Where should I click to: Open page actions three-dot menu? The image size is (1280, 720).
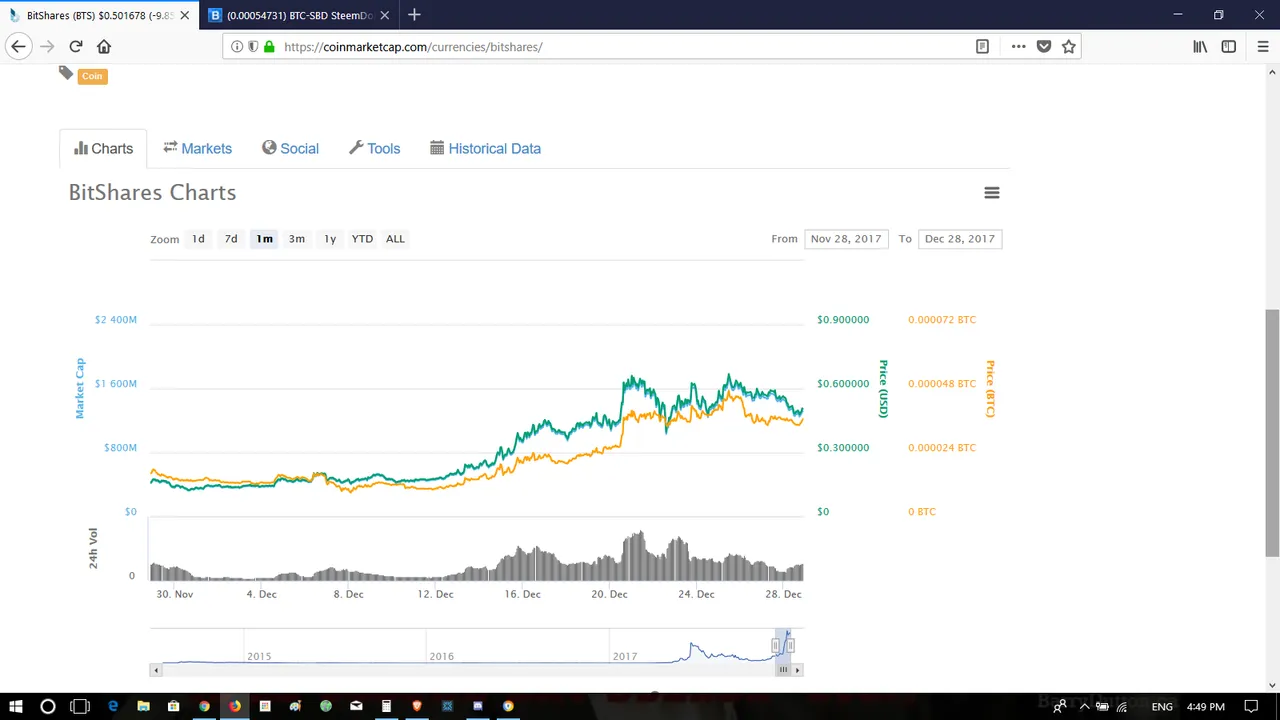[x=1018, y=46]
